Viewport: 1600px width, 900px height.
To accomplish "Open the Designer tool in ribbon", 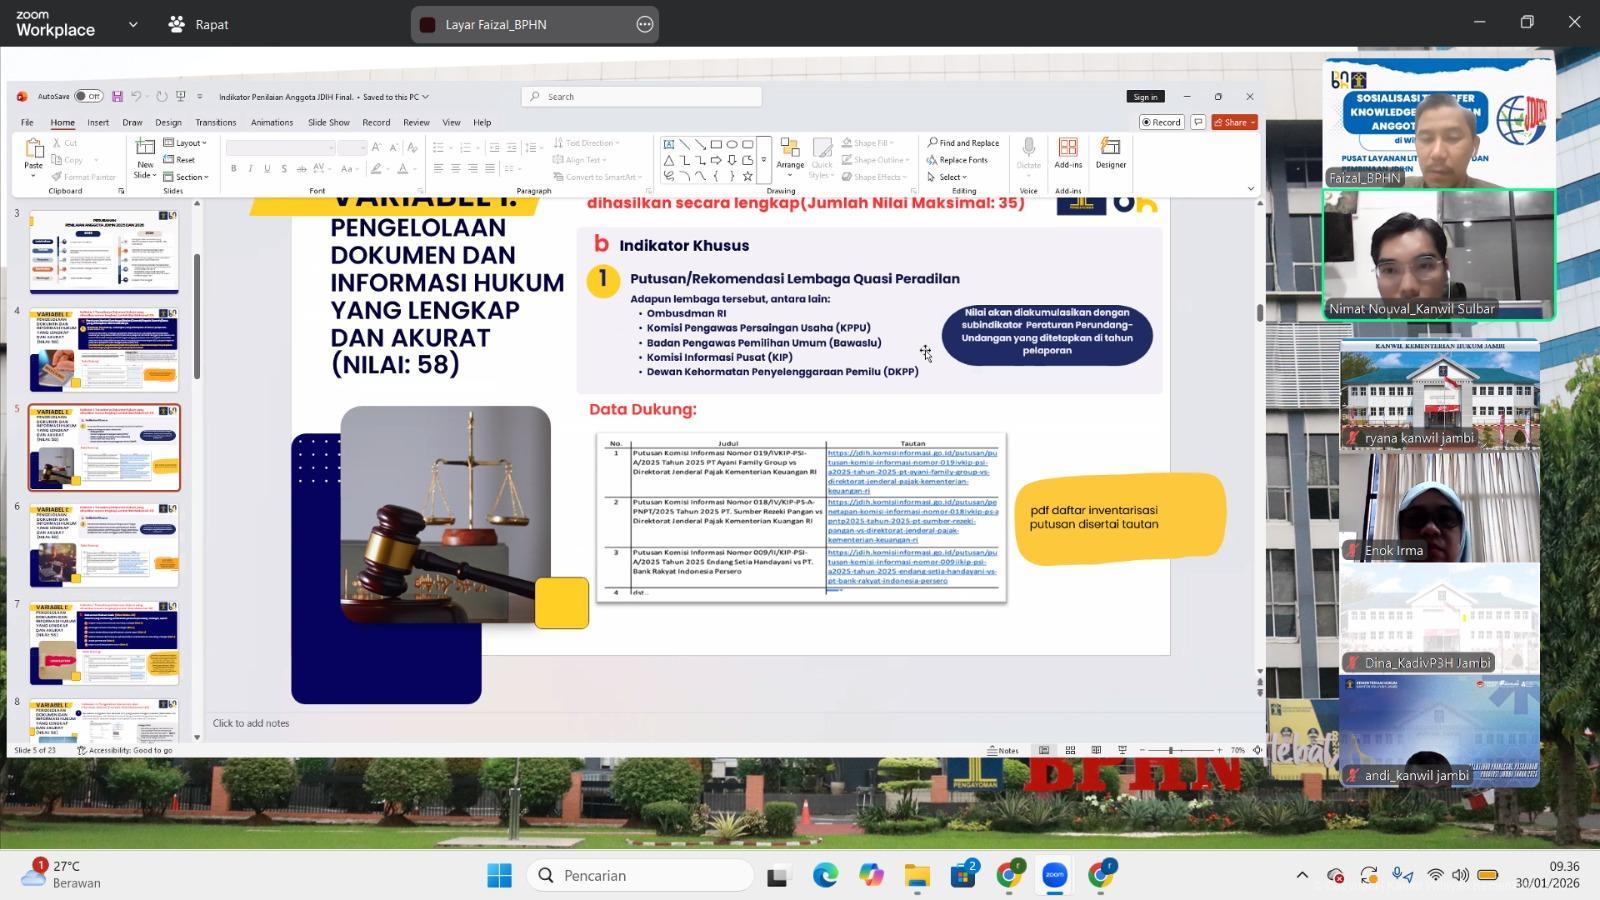I will click(1110, 153).
